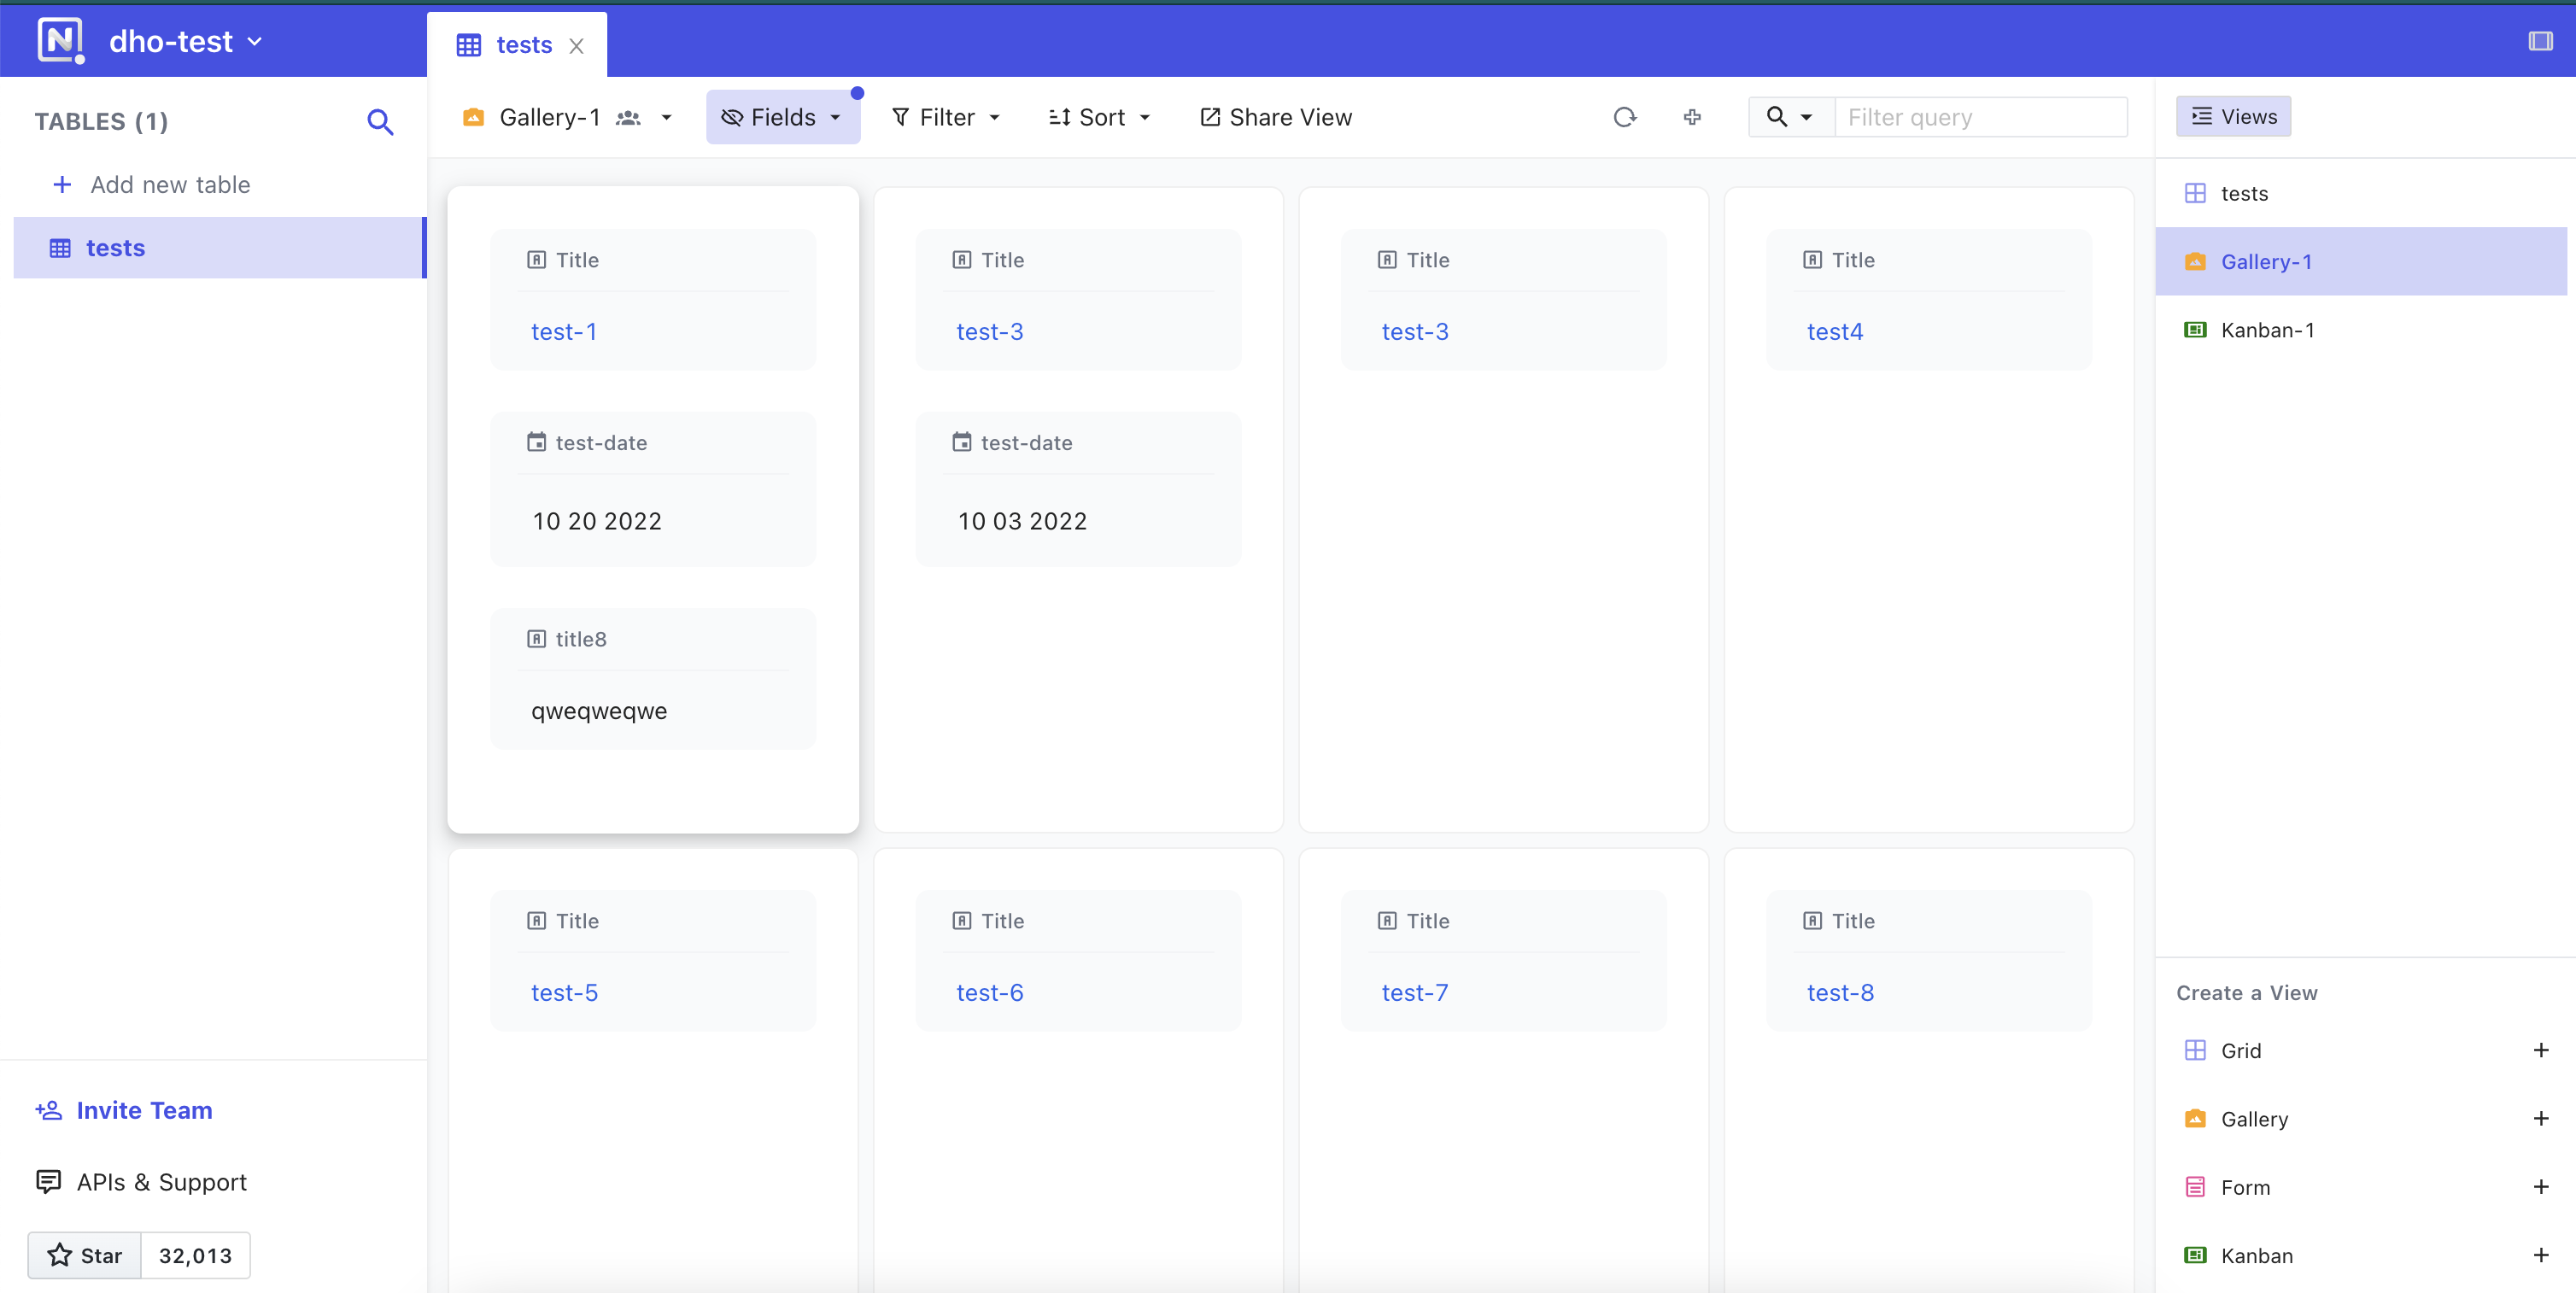Toggle field visibility via Fields menu
Screen dimensions: 2576x1293
tap(783, 117)
